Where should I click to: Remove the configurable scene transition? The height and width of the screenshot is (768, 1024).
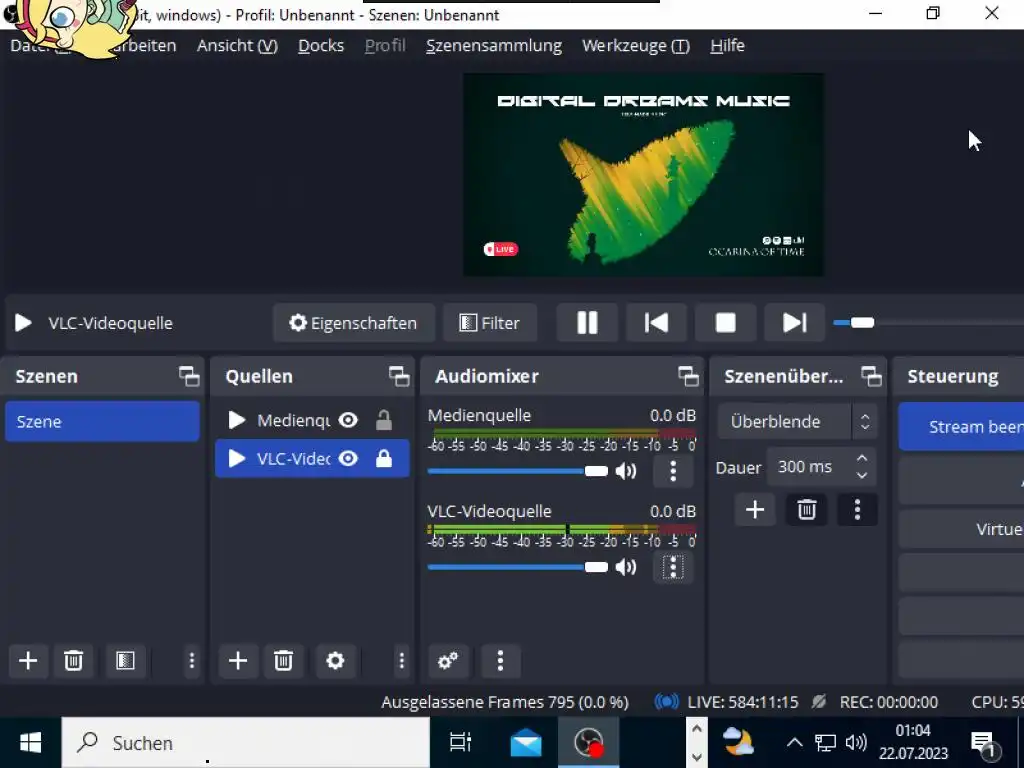coord(807,509)
